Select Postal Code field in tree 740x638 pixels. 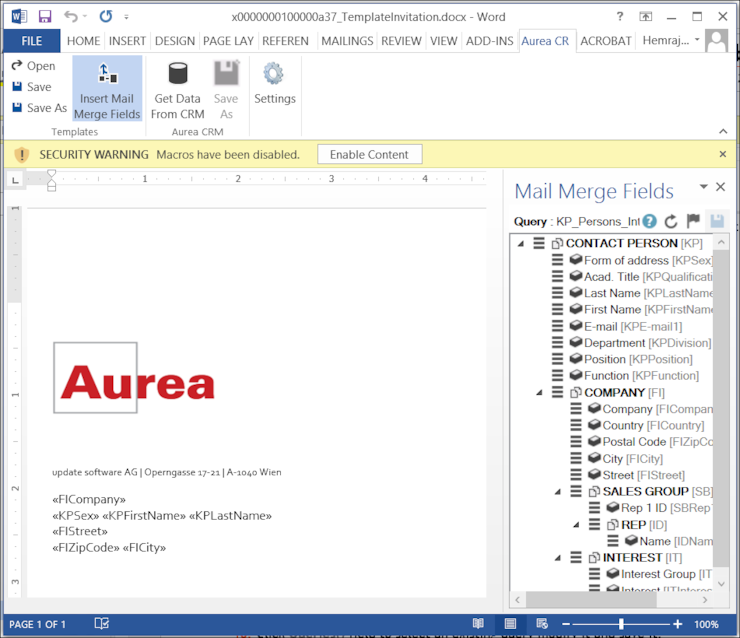(x=657, y=442)
